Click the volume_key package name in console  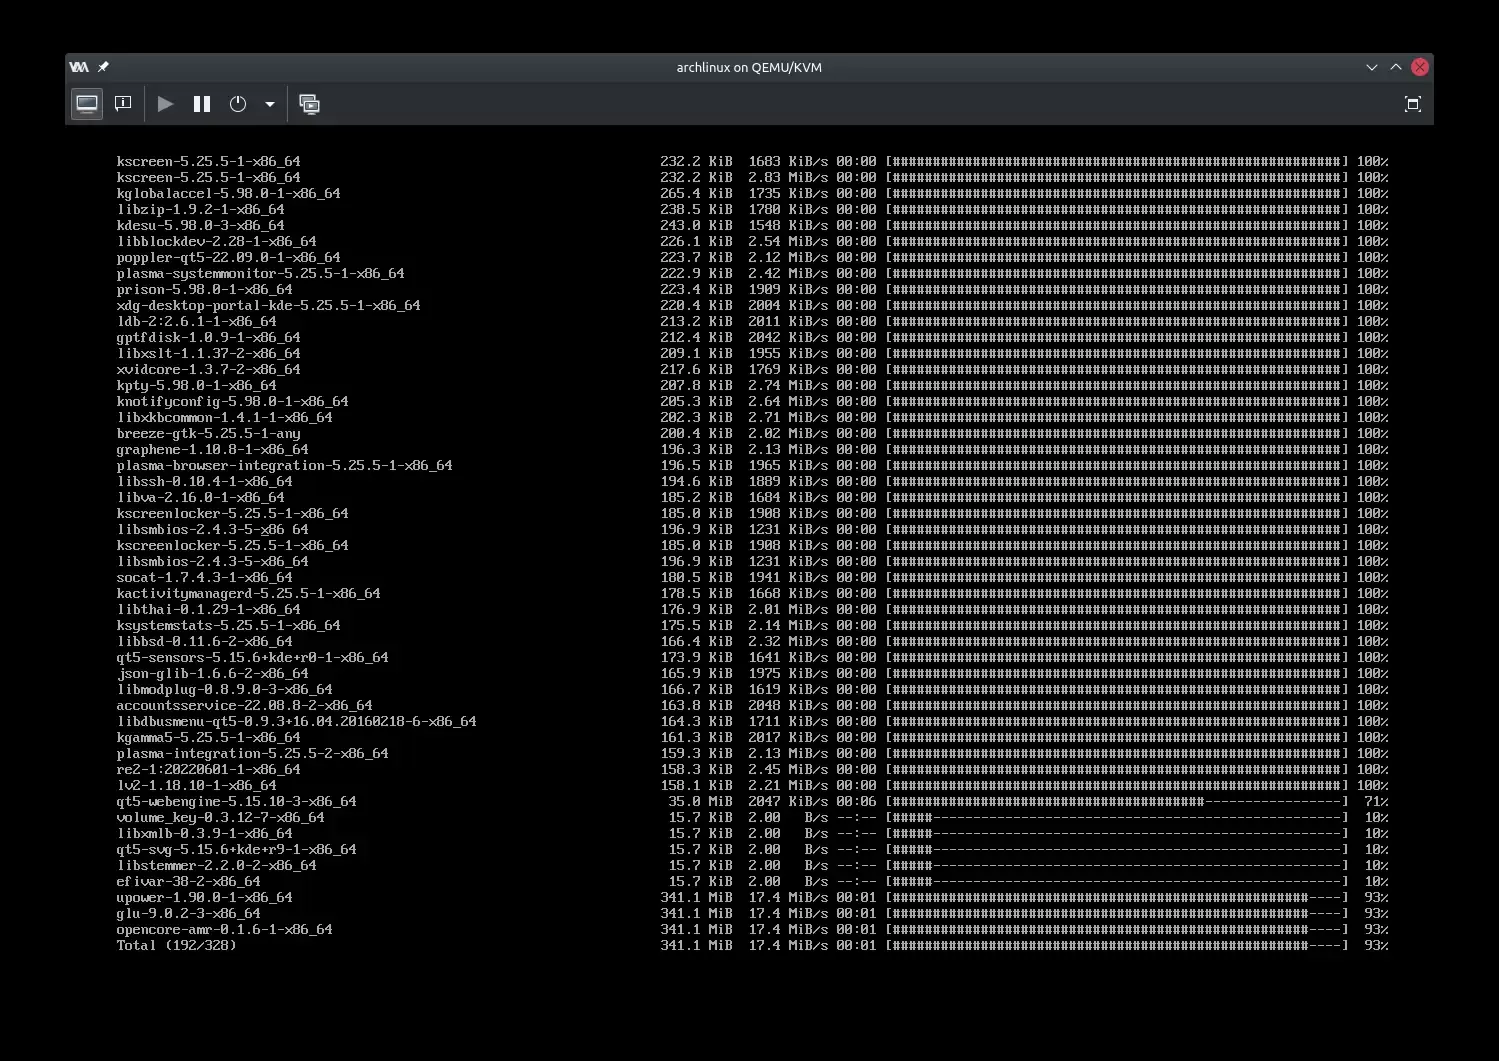click(x=220, y=817)
